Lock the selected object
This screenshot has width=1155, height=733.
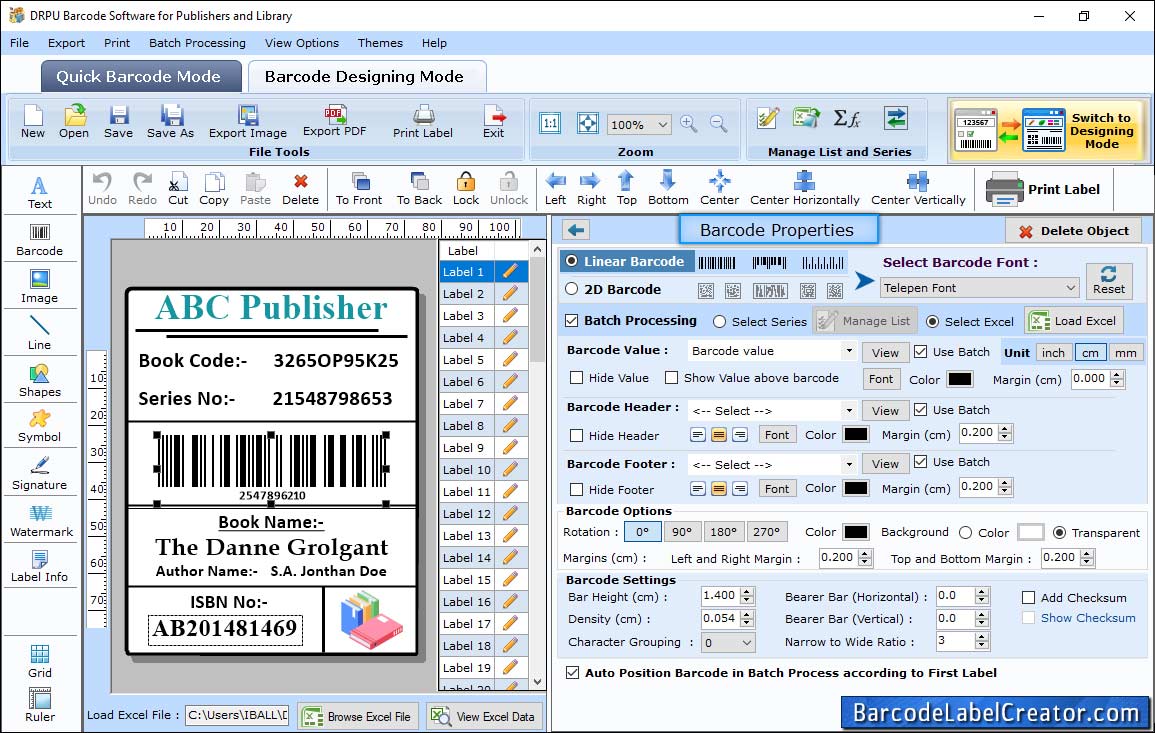(x=466, y=189)
